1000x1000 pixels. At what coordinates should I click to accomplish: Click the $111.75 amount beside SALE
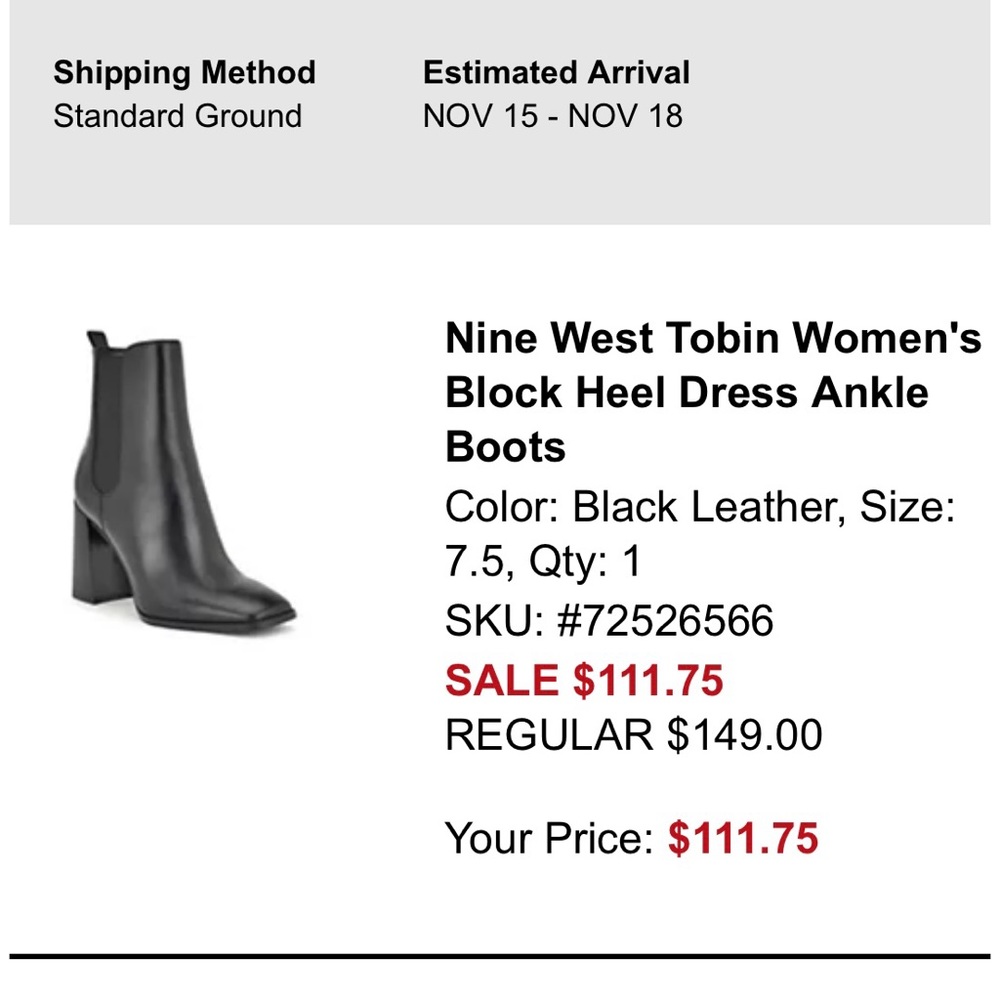[647, 681]
